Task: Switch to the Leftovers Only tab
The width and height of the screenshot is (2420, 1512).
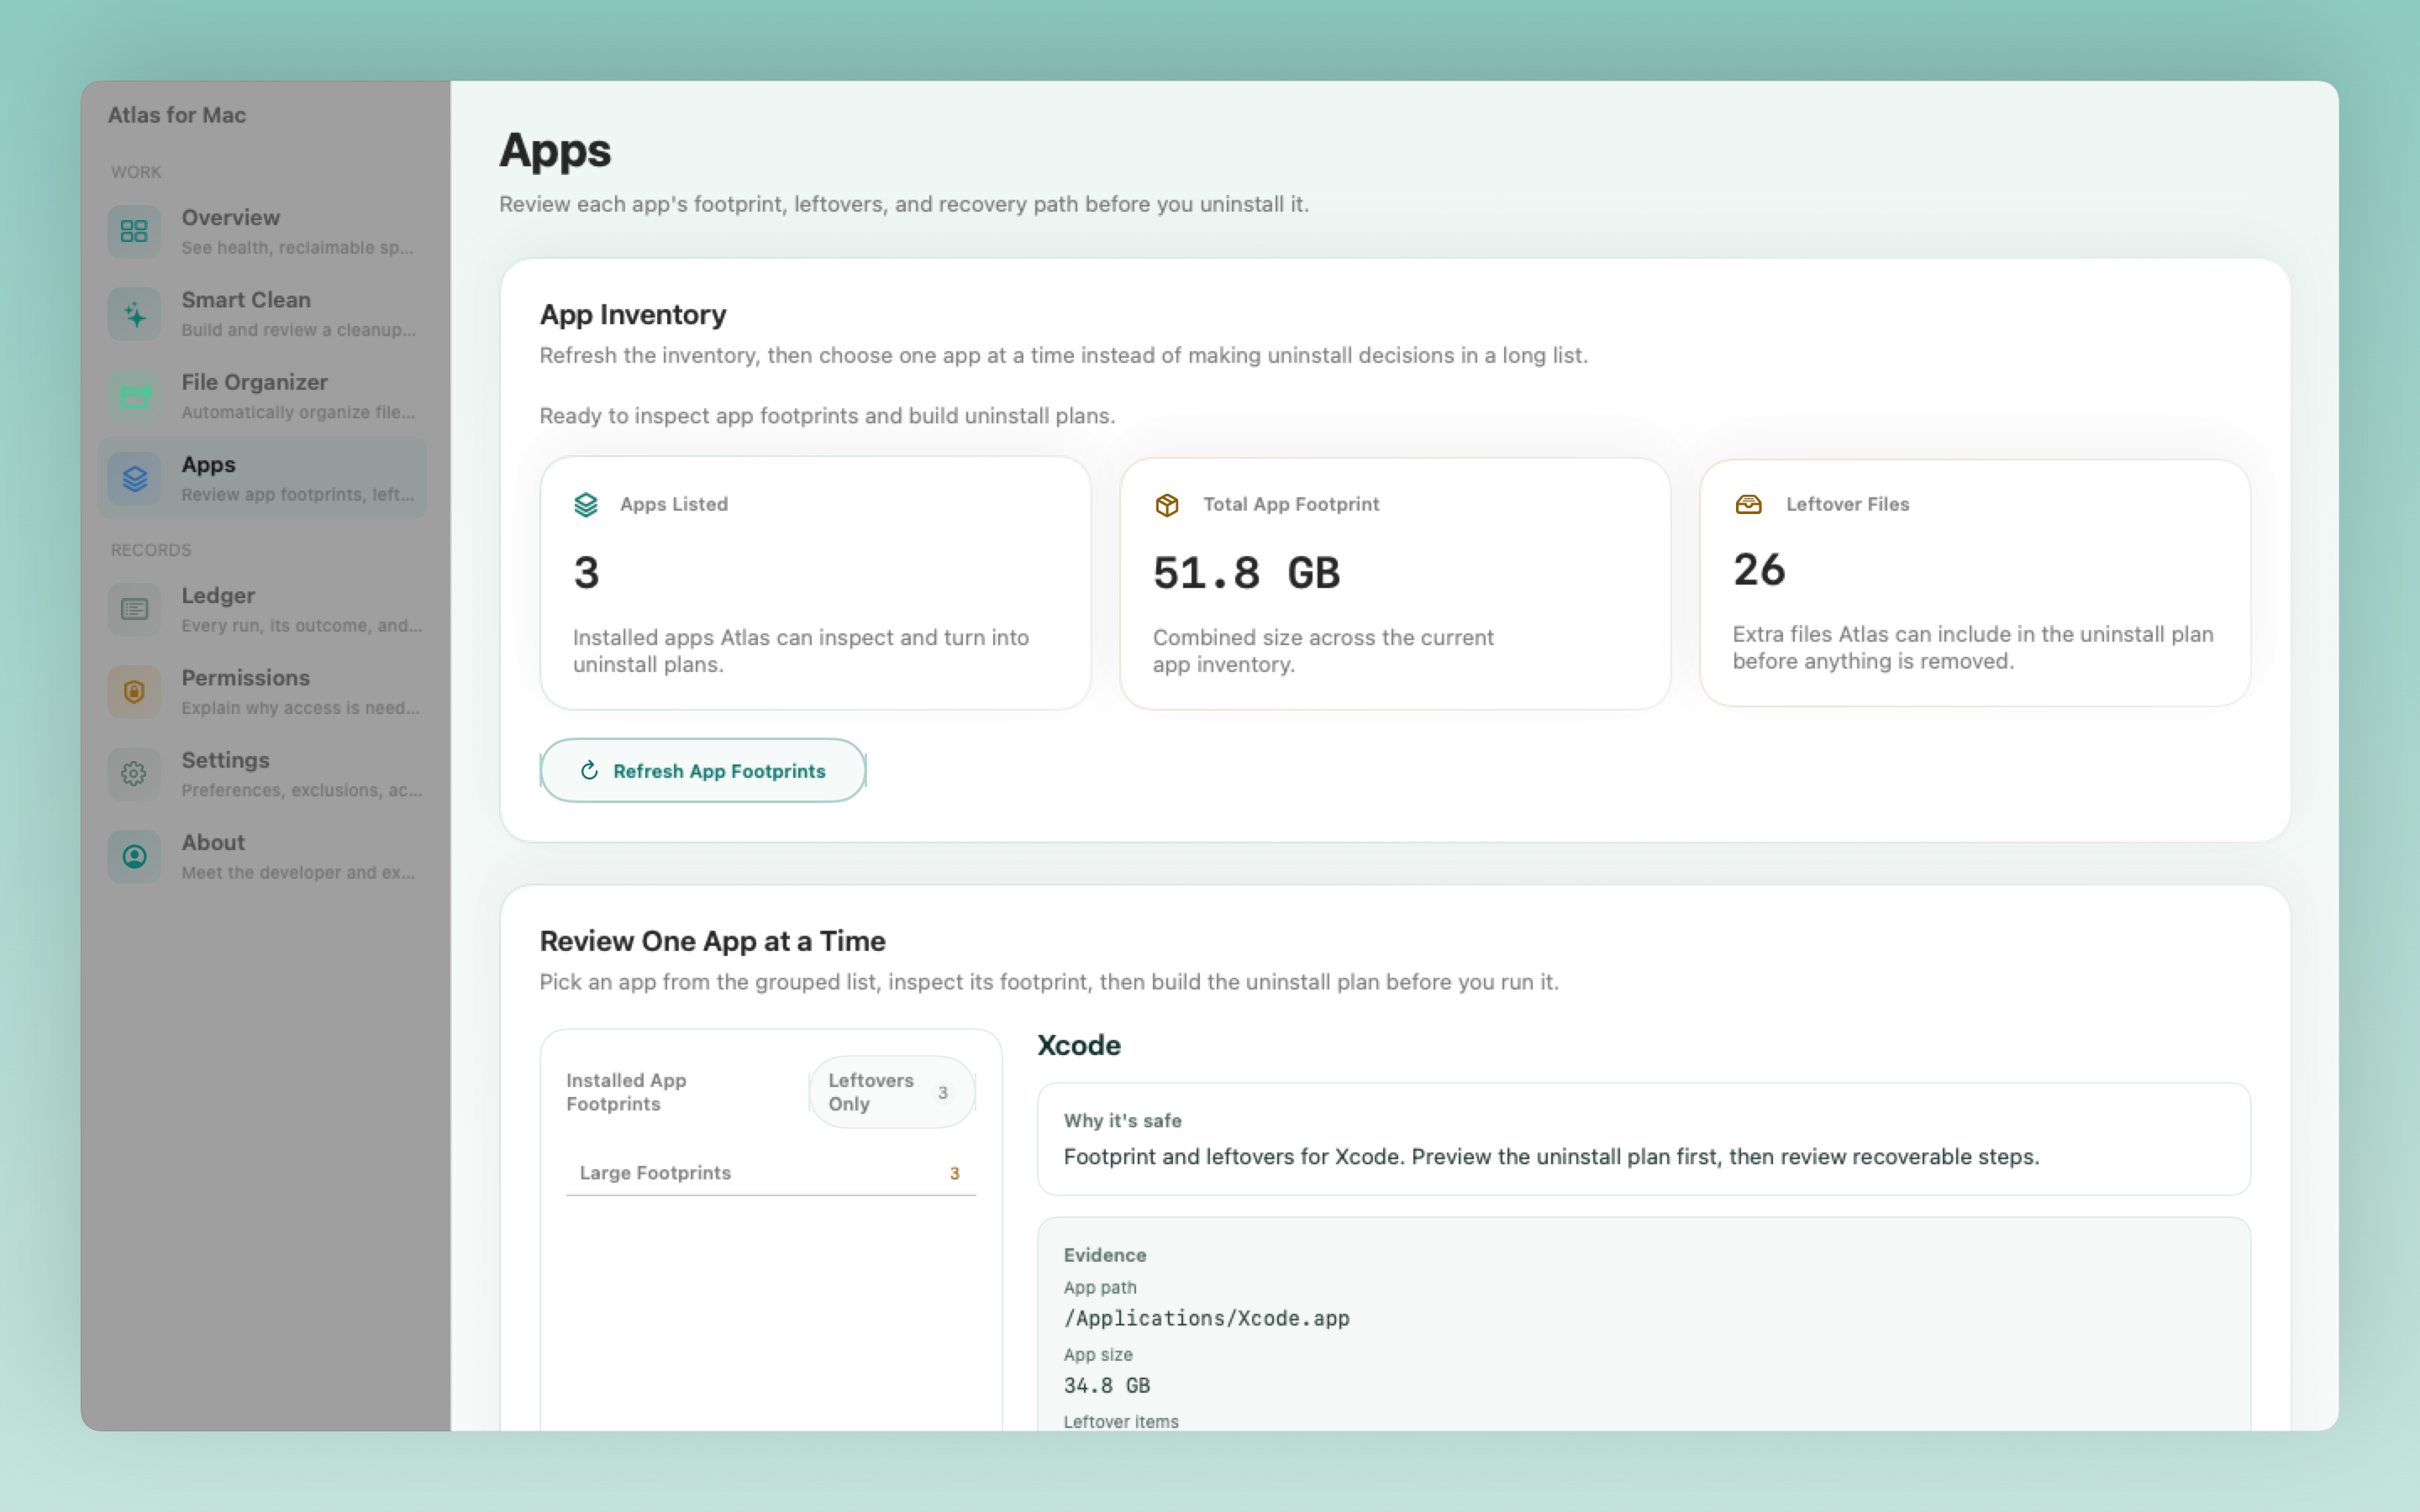Action: (891, 1092)
